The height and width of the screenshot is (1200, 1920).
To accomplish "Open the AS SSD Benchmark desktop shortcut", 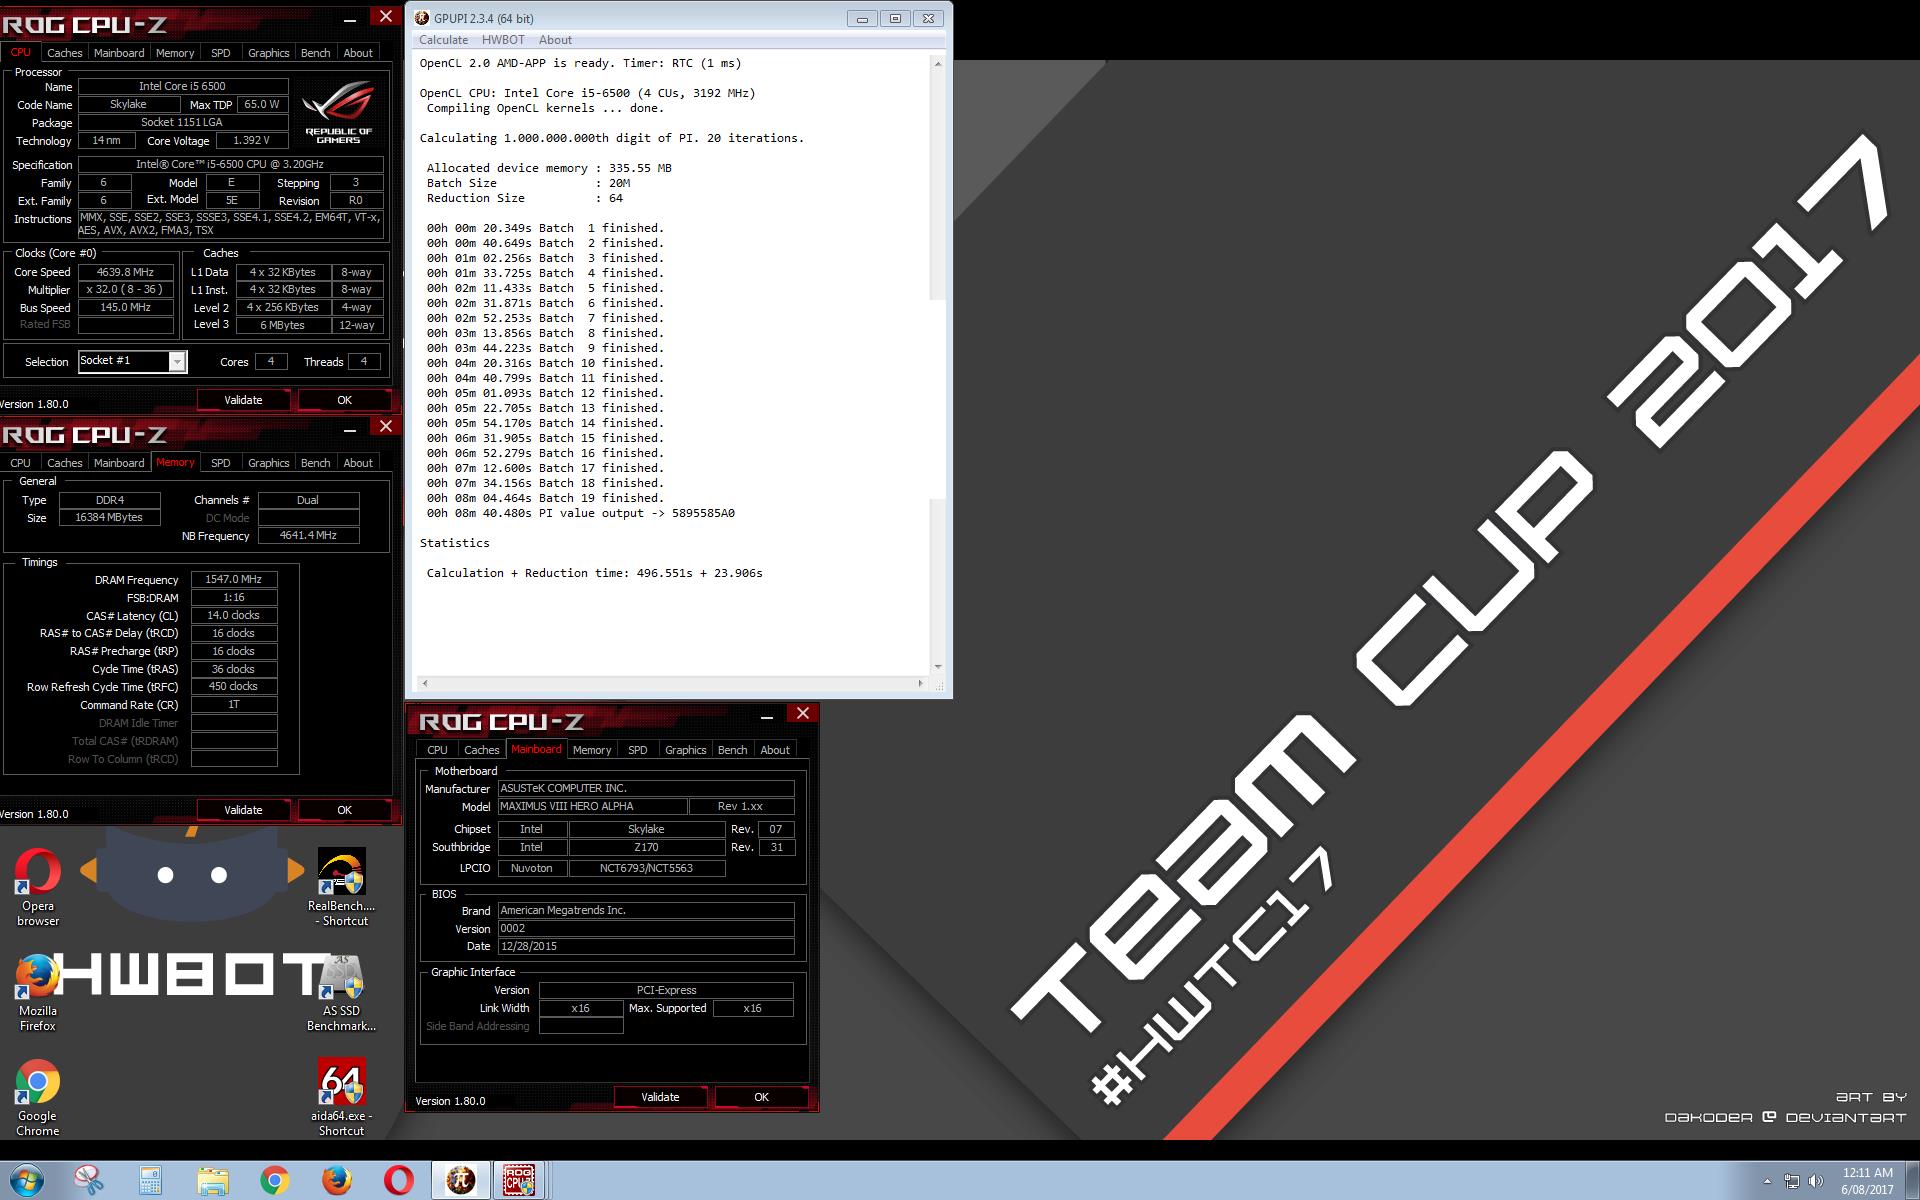I will pyautogui.click(x=342, y=992).
